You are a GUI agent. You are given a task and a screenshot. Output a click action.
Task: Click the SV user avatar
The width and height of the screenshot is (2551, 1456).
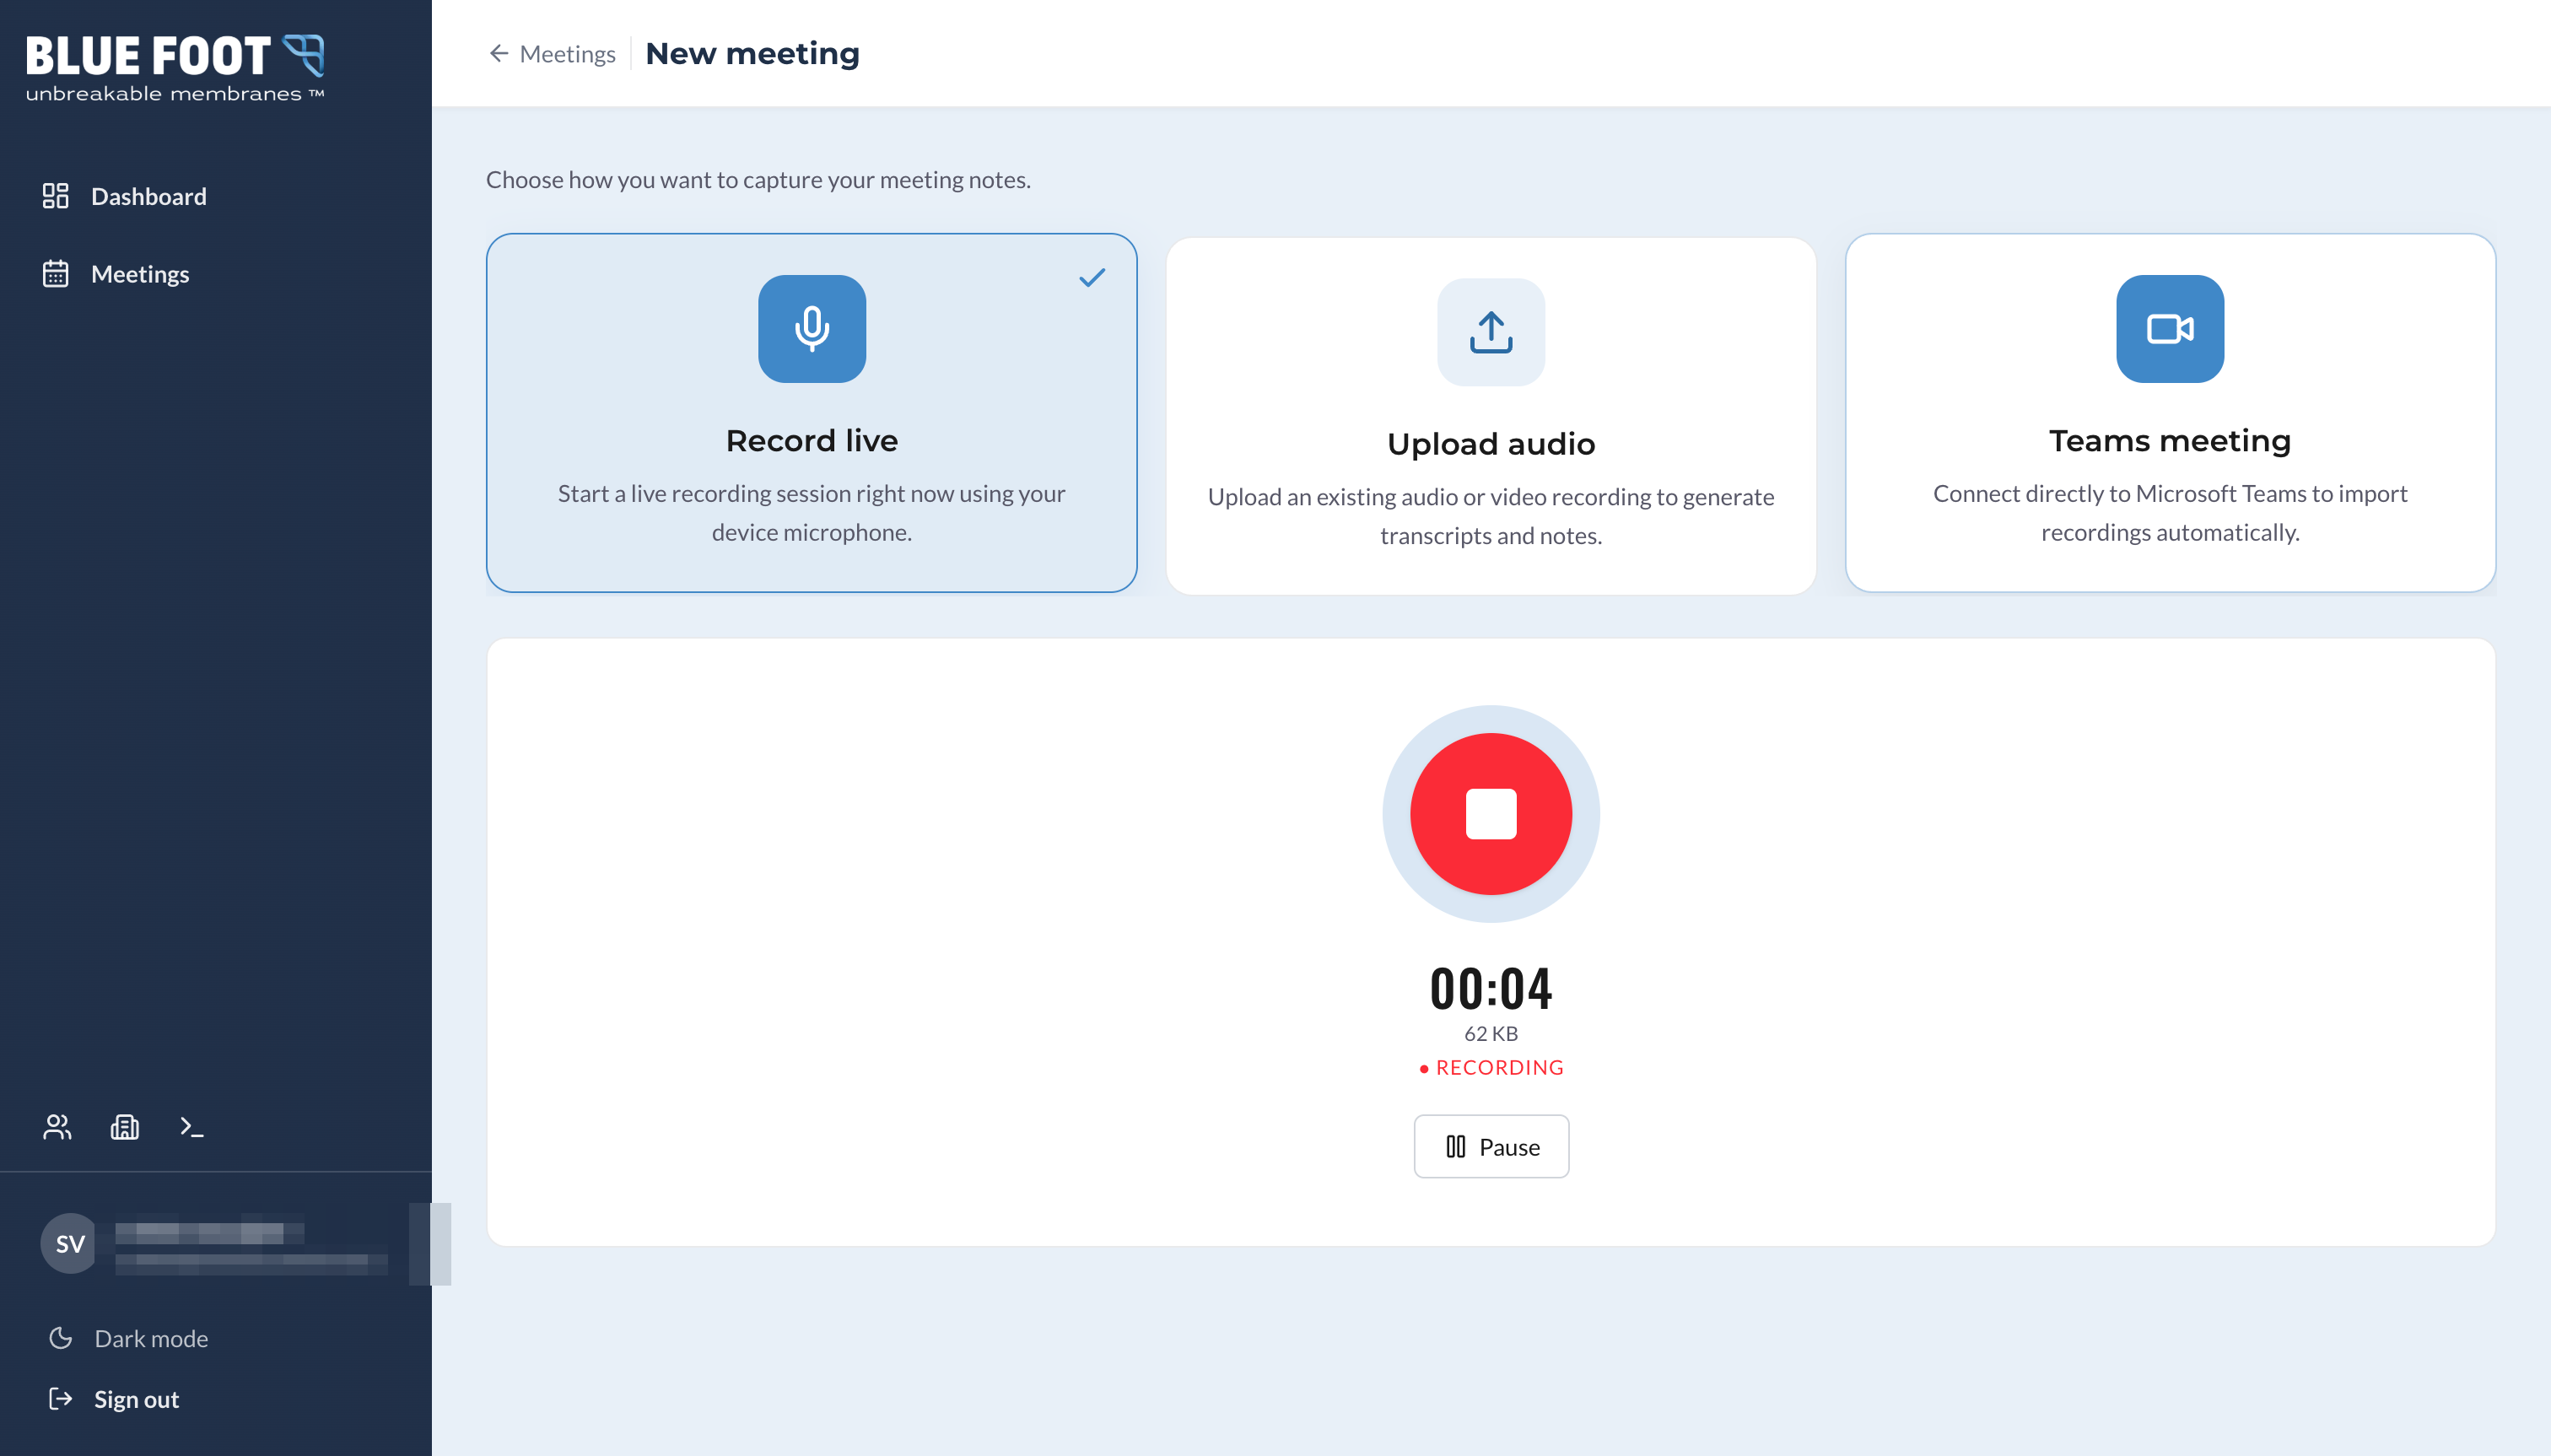point(69,1244)
